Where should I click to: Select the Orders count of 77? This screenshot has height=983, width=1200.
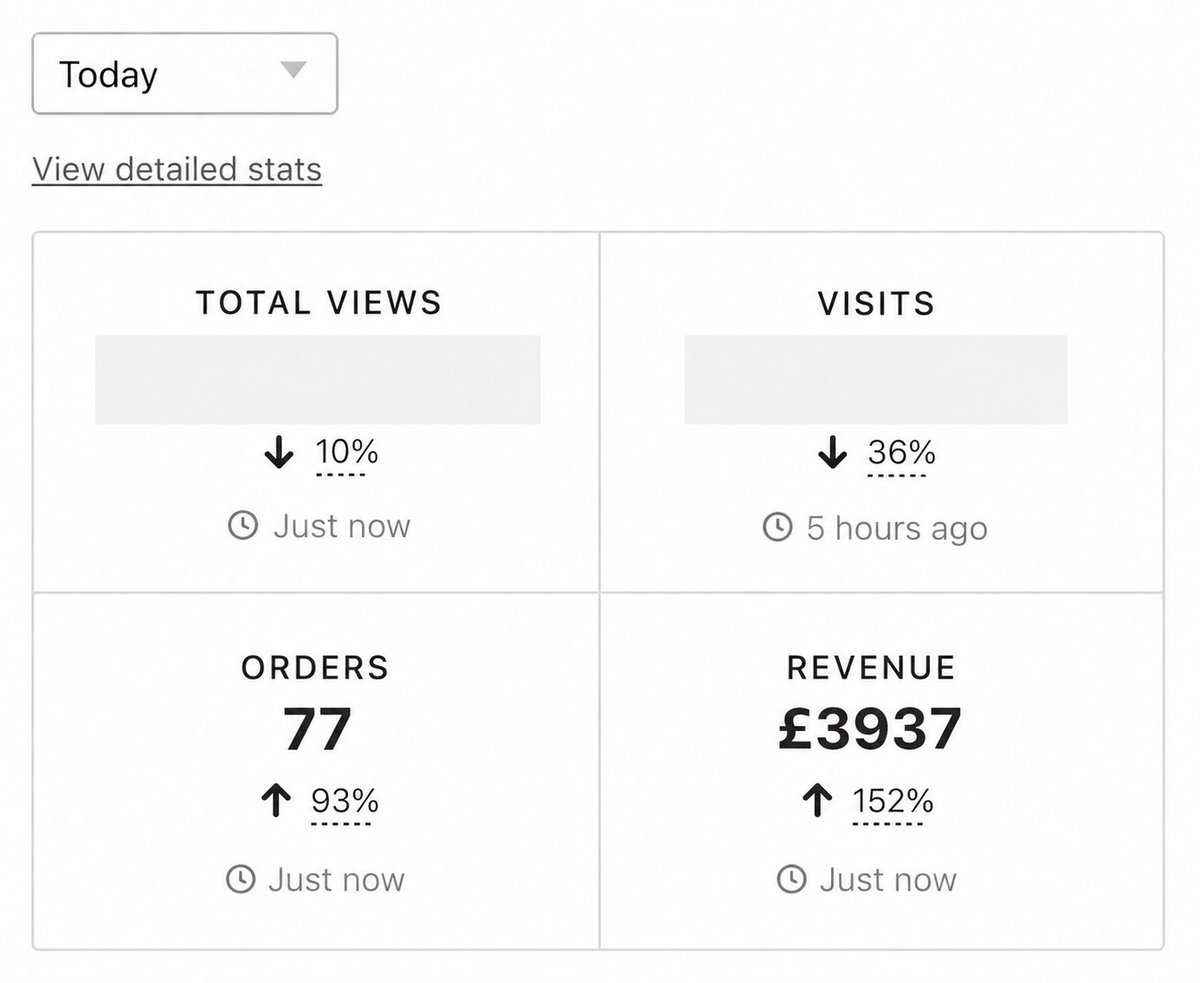(317, 729)
